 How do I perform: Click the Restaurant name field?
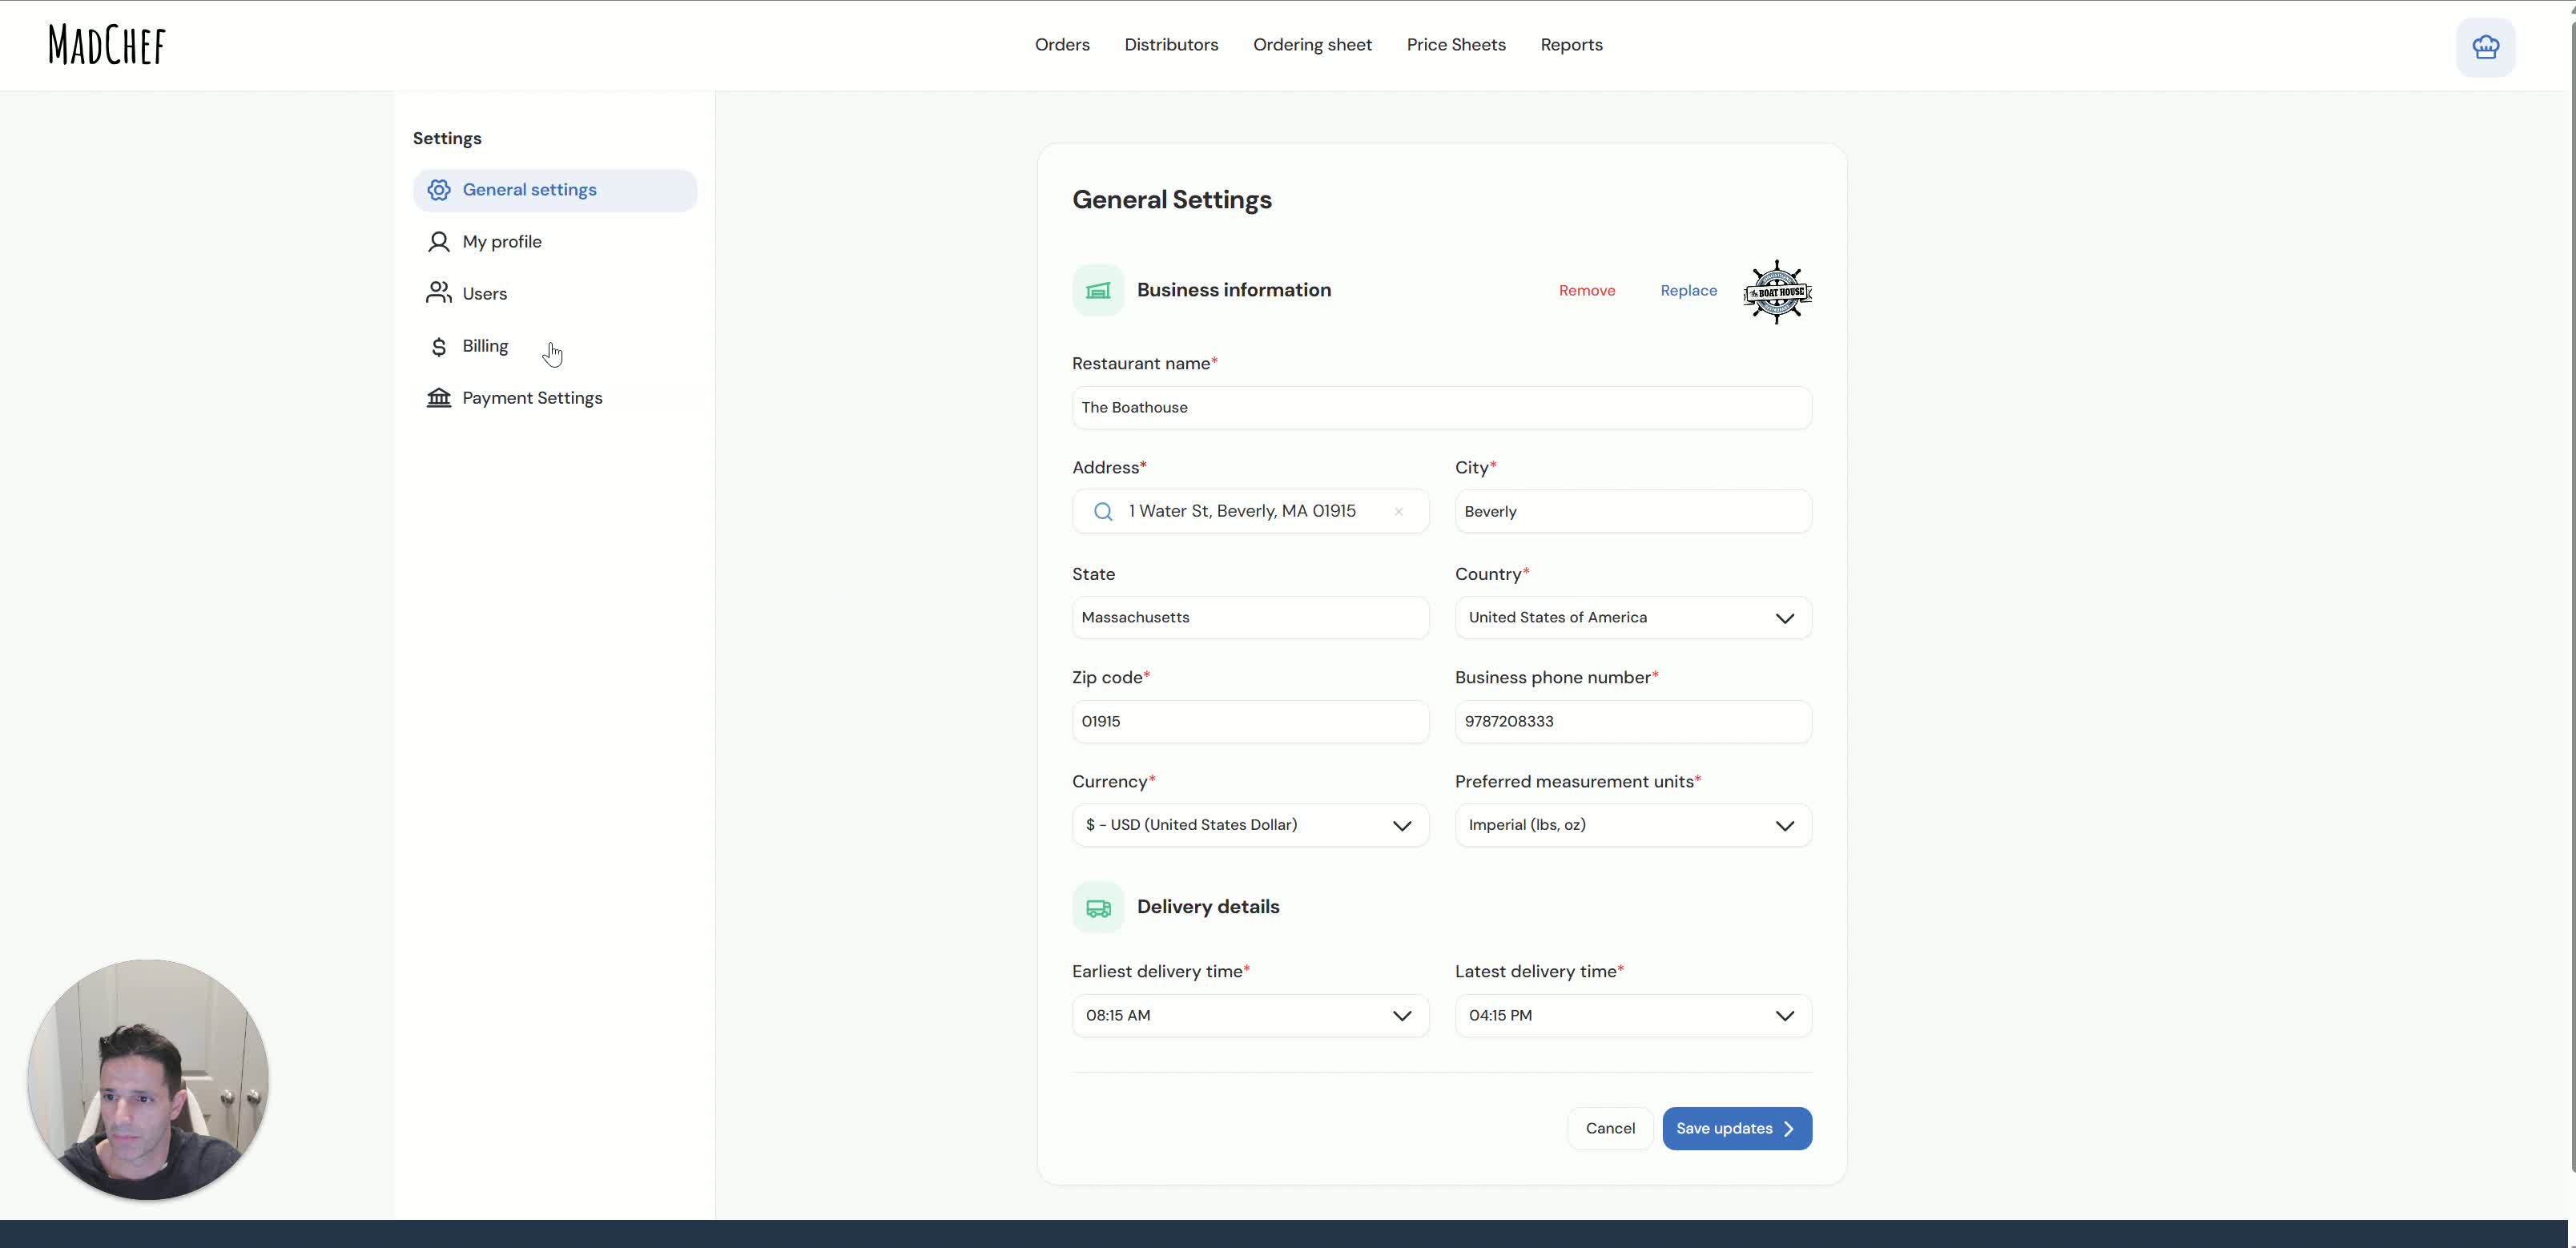click(1441, 408)
